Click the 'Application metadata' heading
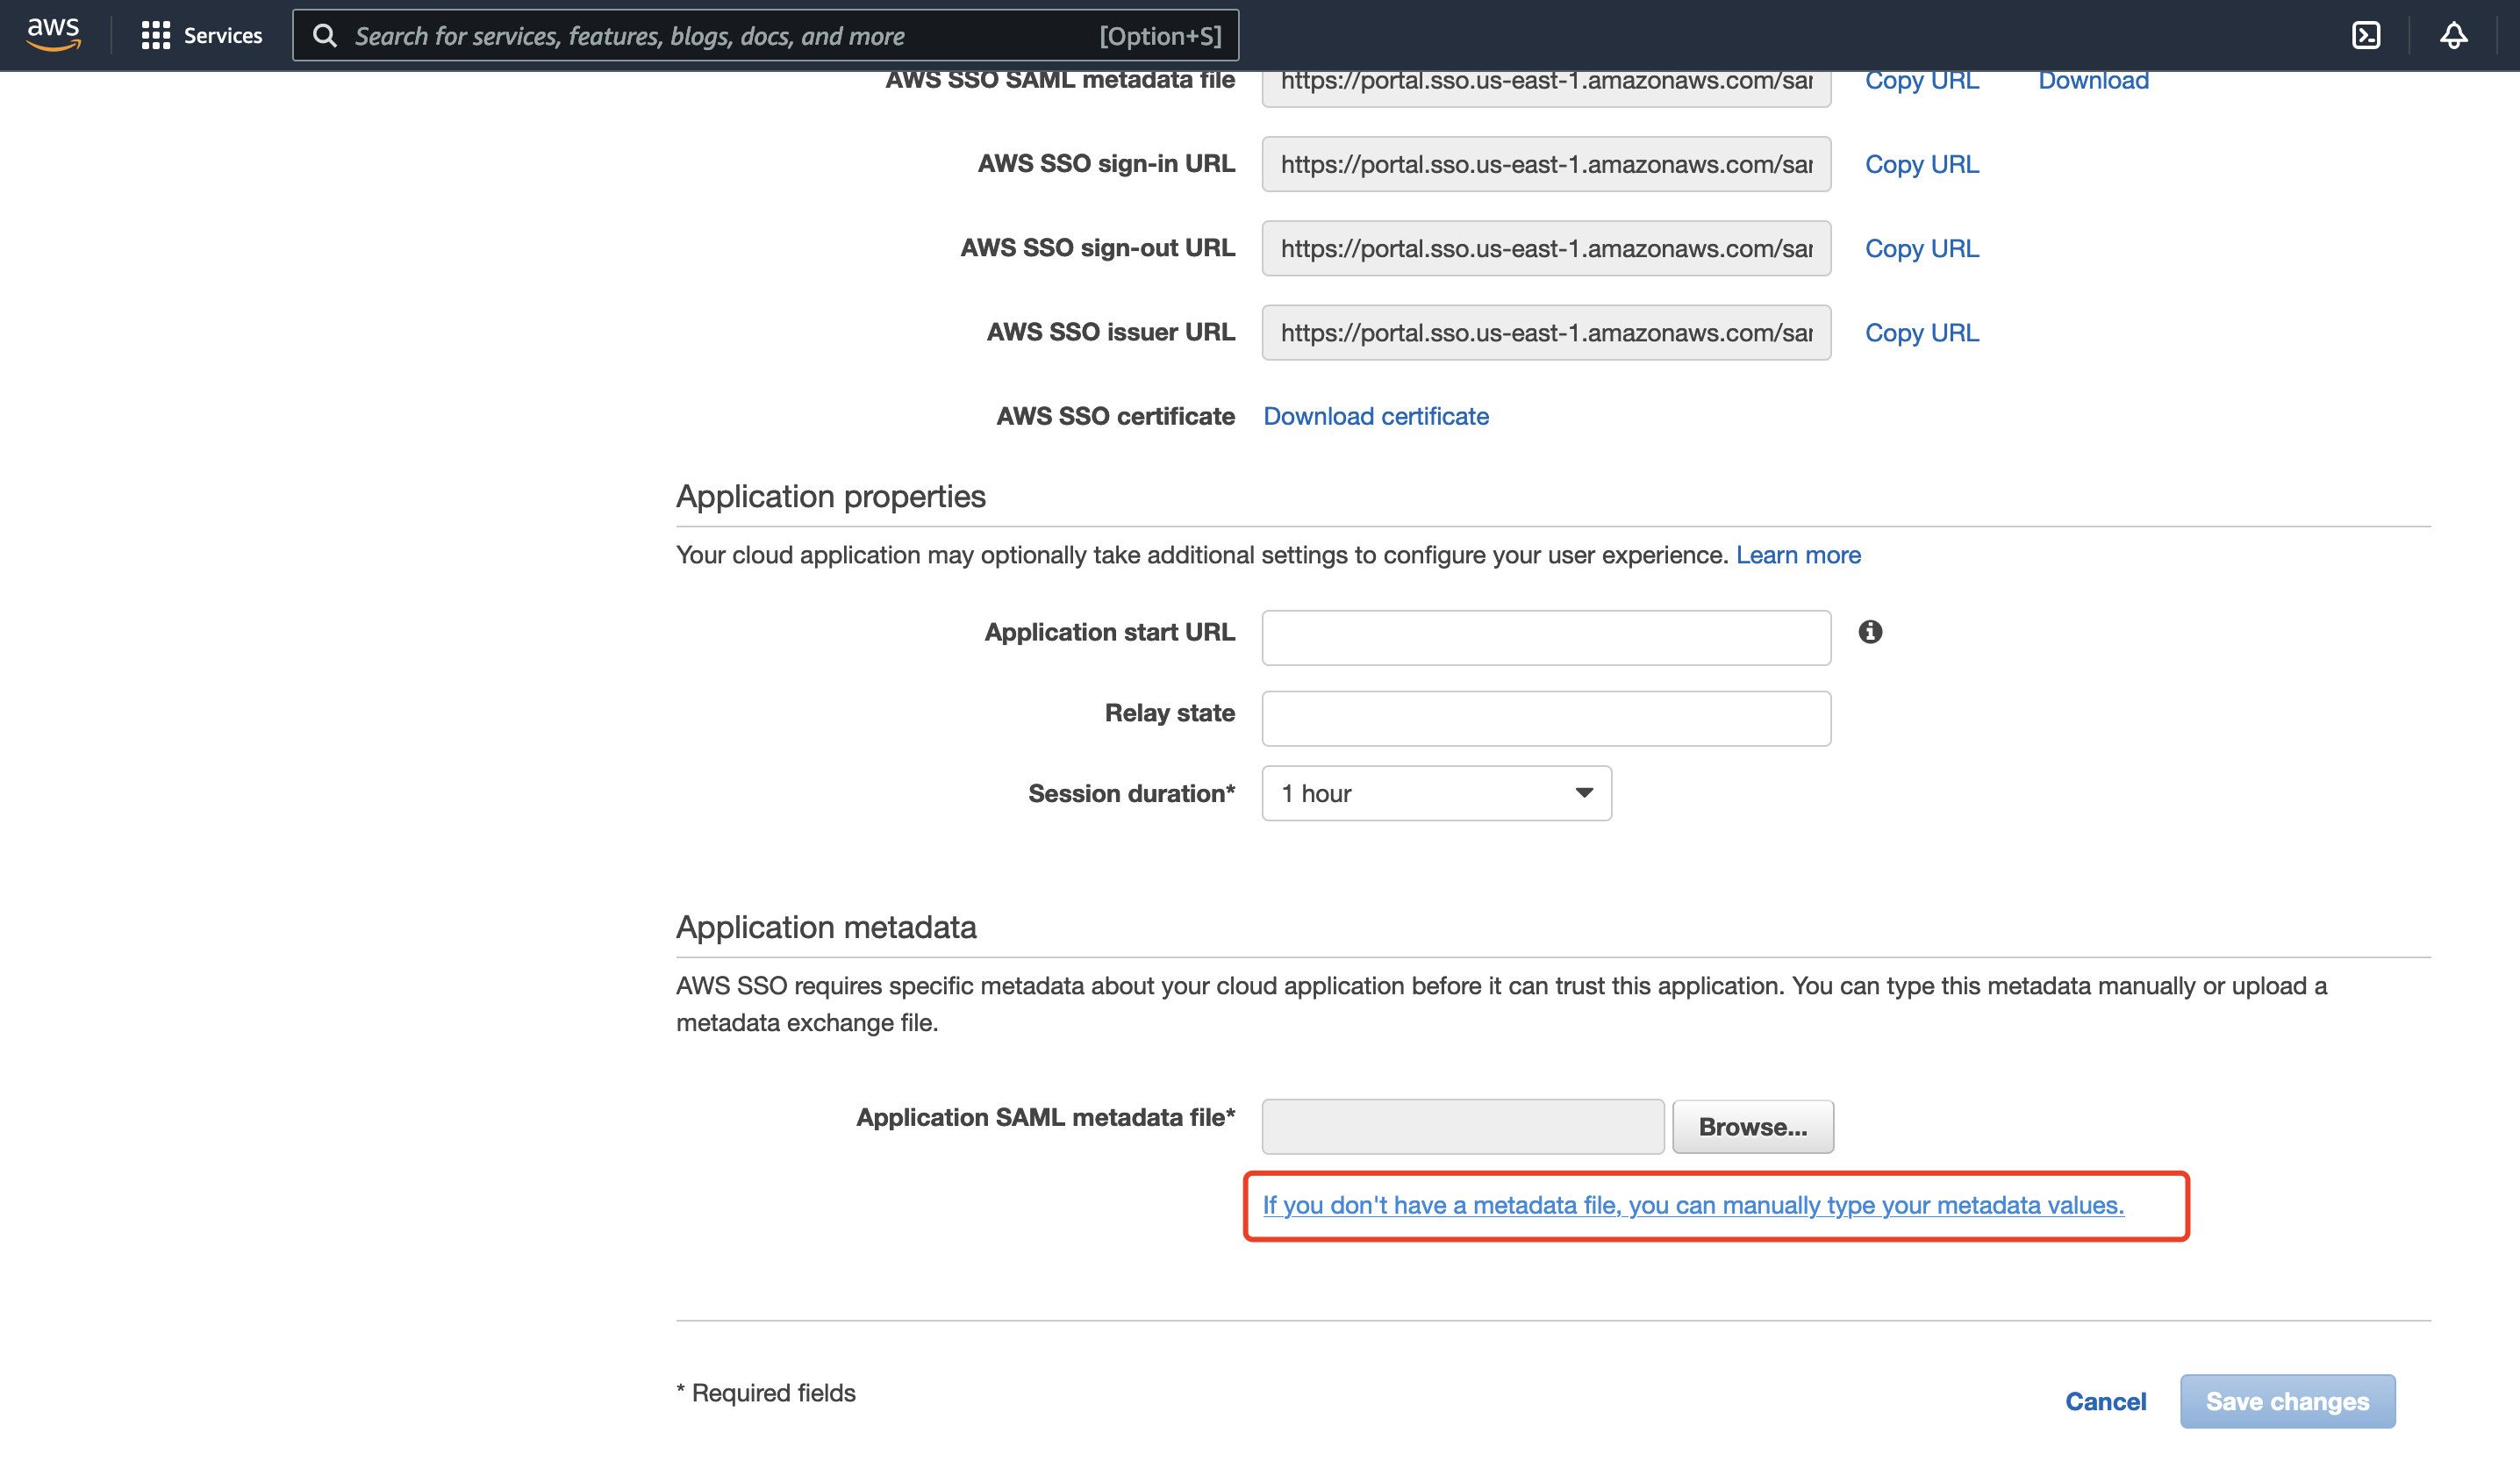Viewport: 2520px width, 1469px height. coord(826,928)
